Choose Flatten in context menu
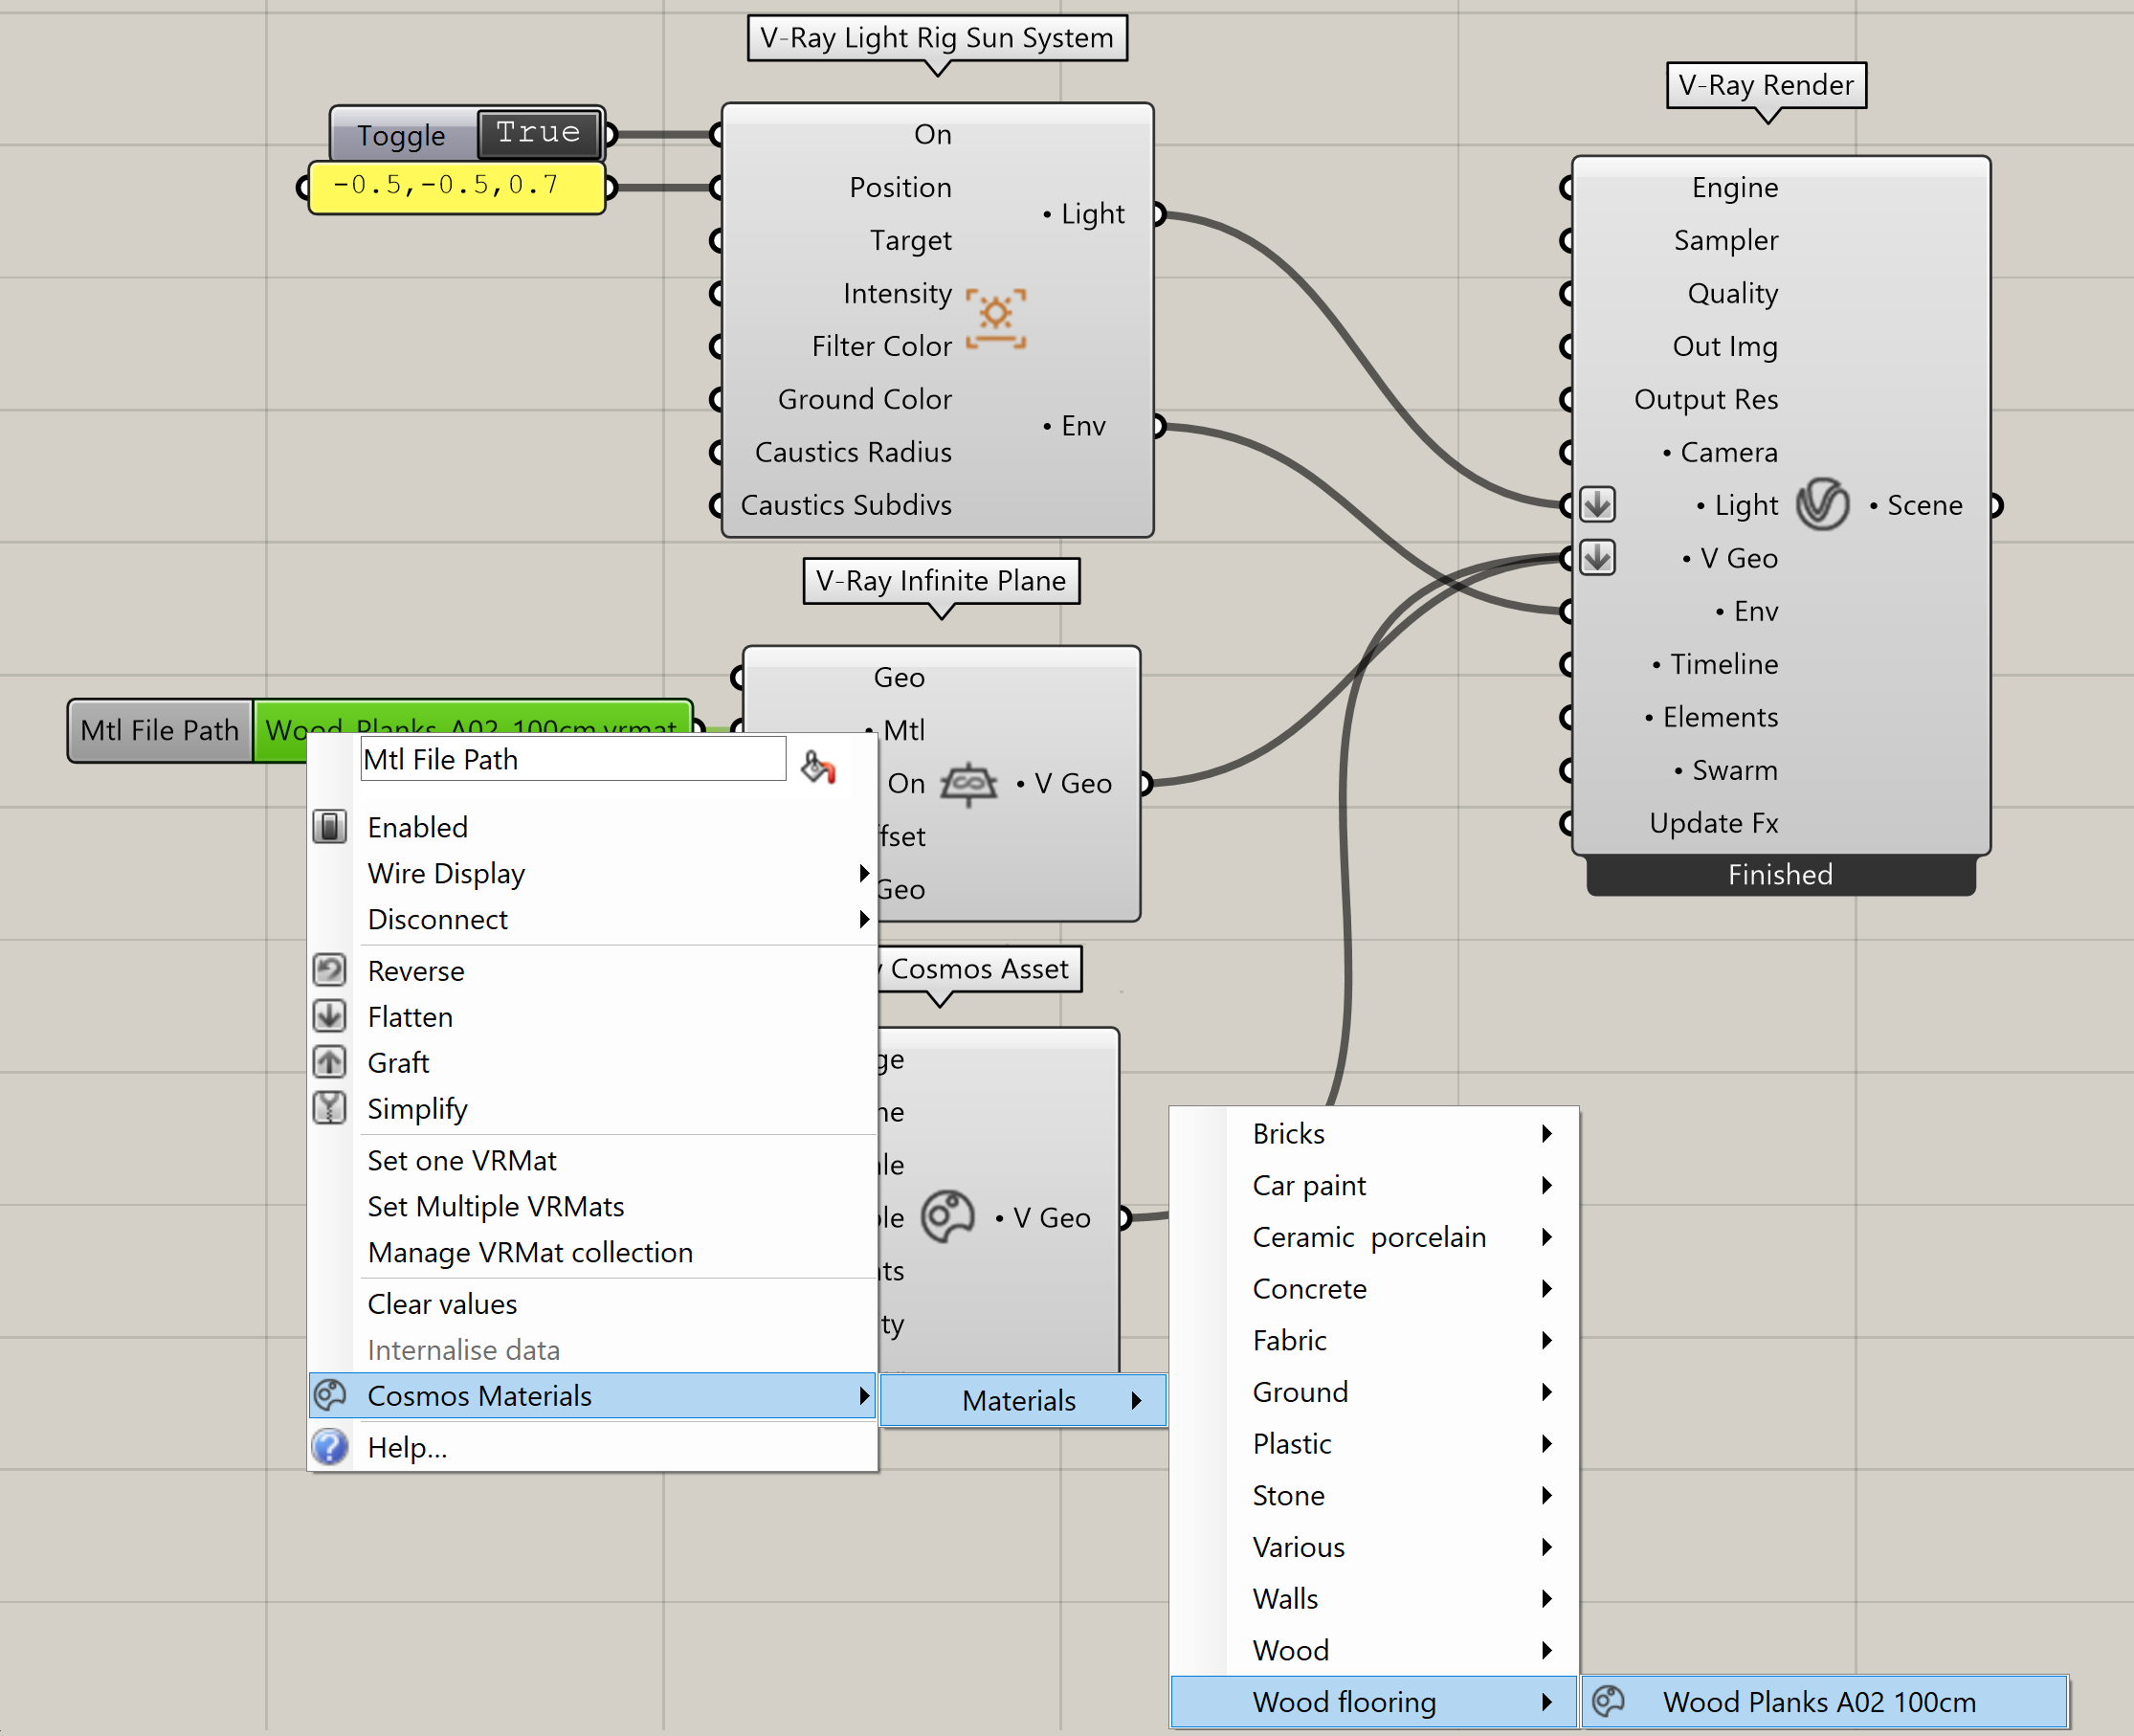This screenshot has width=2134, height=1736. 592,1016
